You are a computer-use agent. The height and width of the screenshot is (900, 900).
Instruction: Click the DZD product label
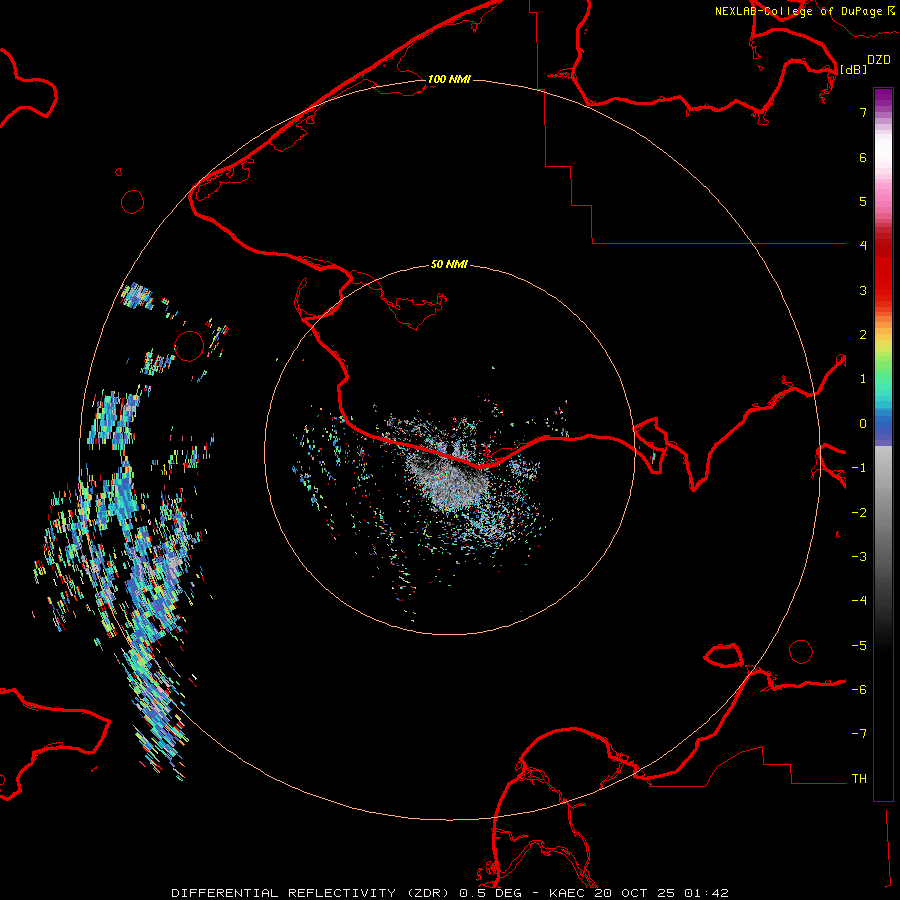click(x=879, y=60)
